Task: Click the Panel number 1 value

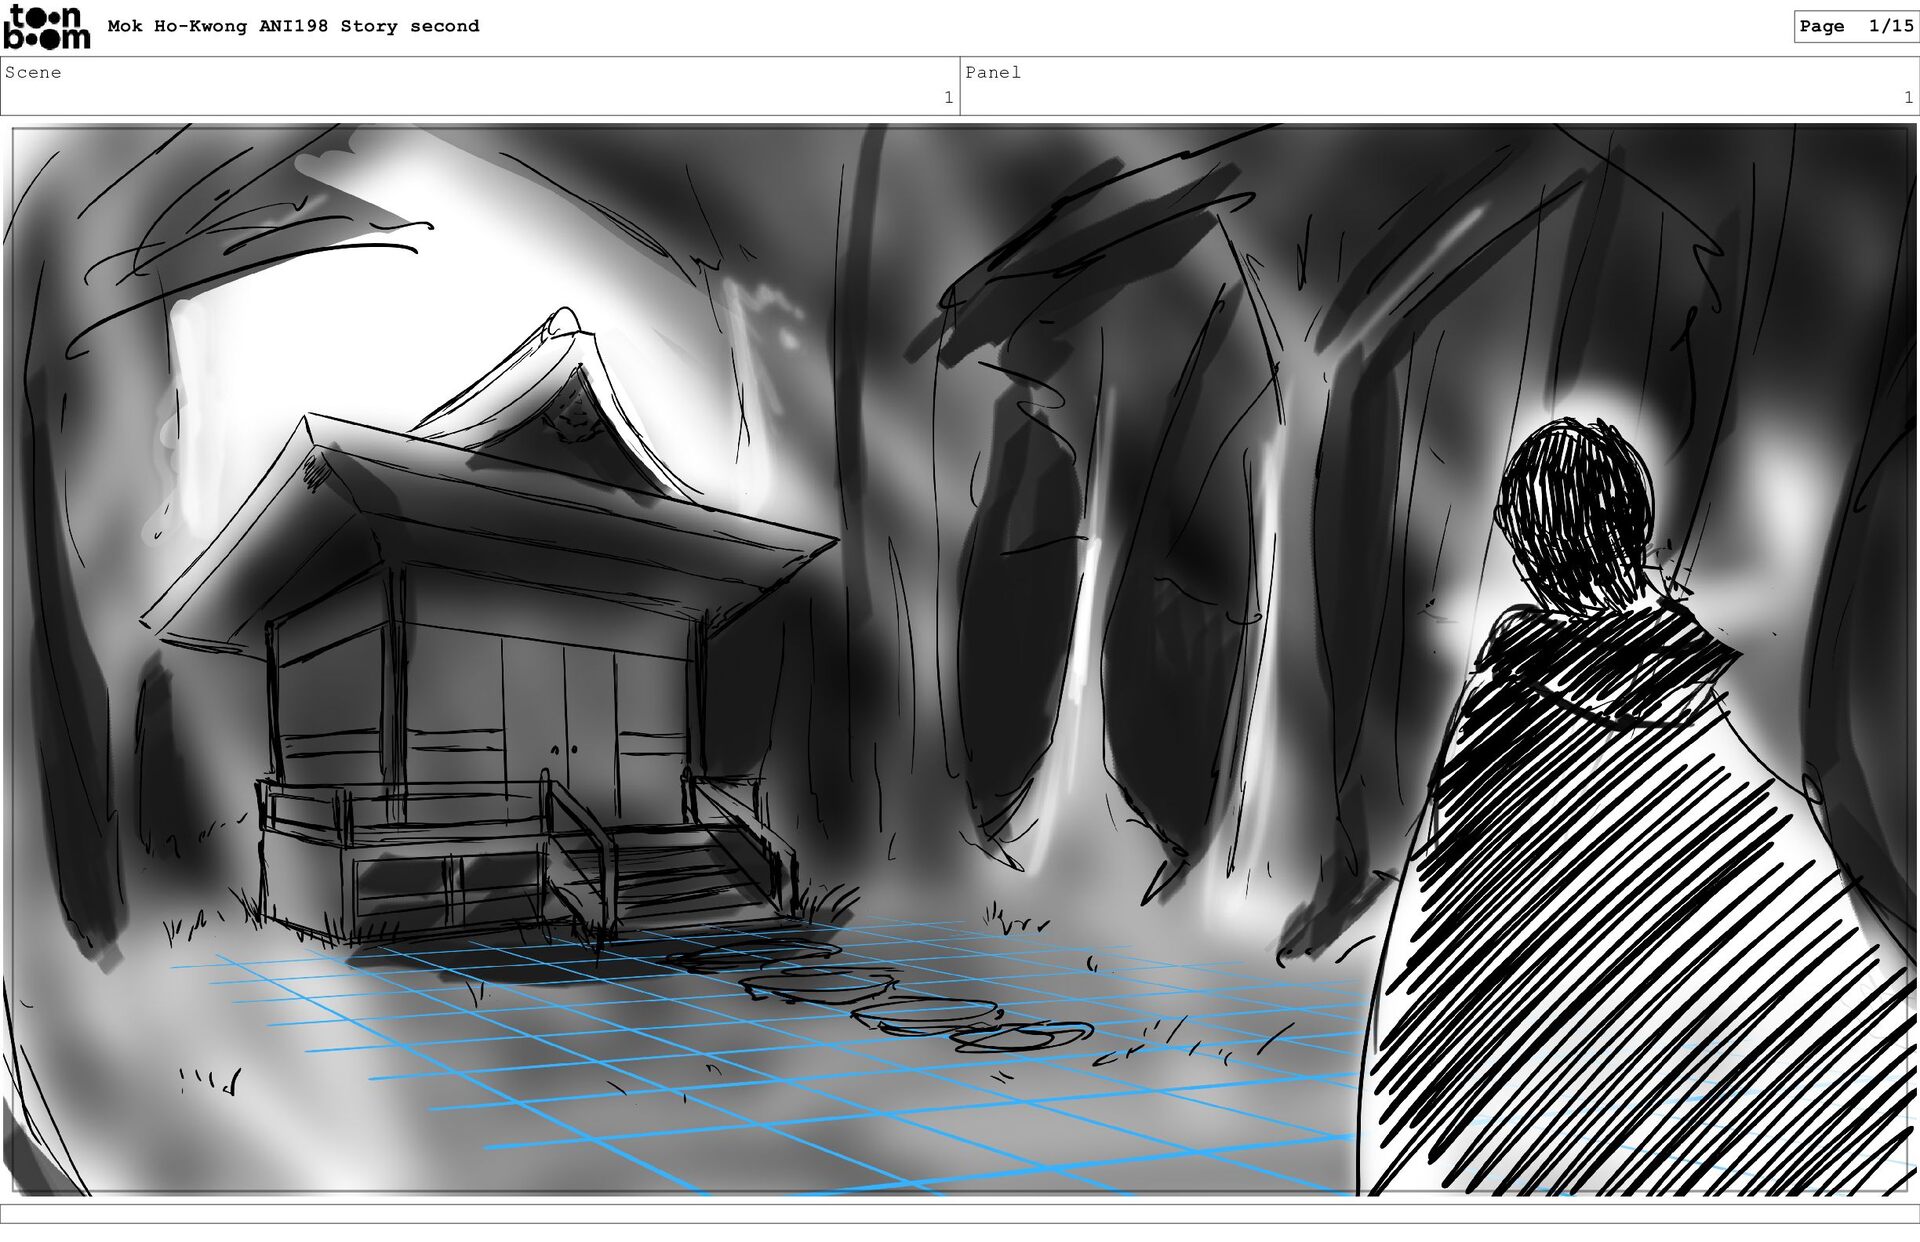Action: tap(1908, 97)
